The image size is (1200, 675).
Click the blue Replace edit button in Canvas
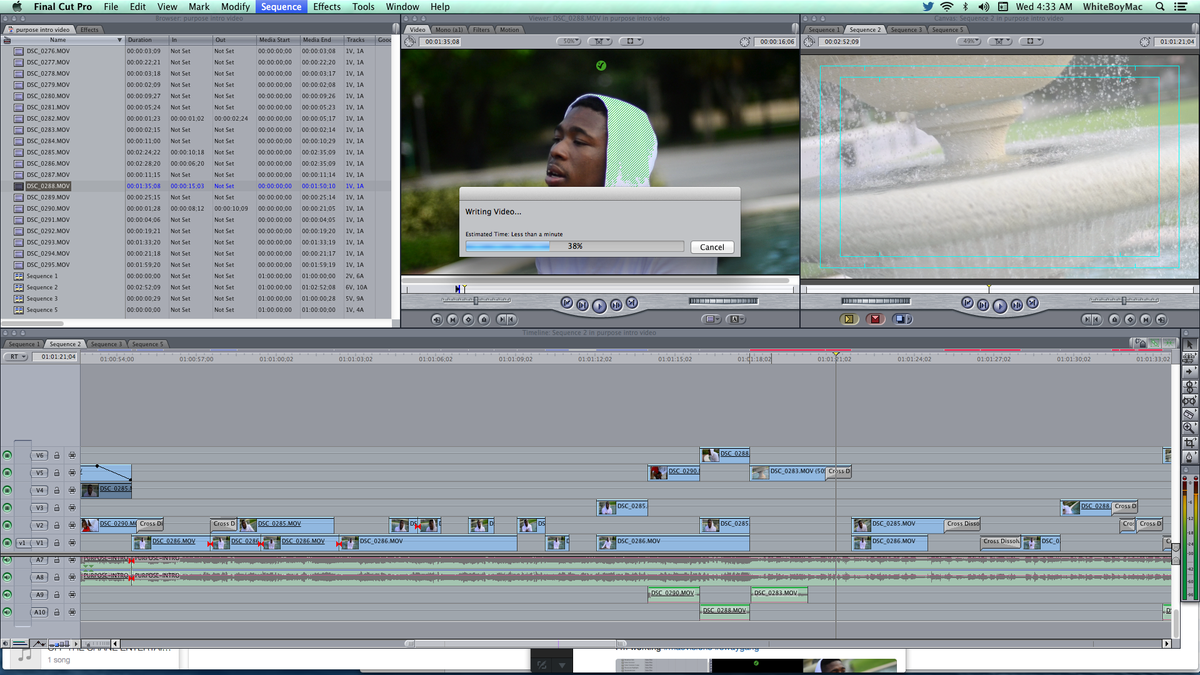click(902, 319)
